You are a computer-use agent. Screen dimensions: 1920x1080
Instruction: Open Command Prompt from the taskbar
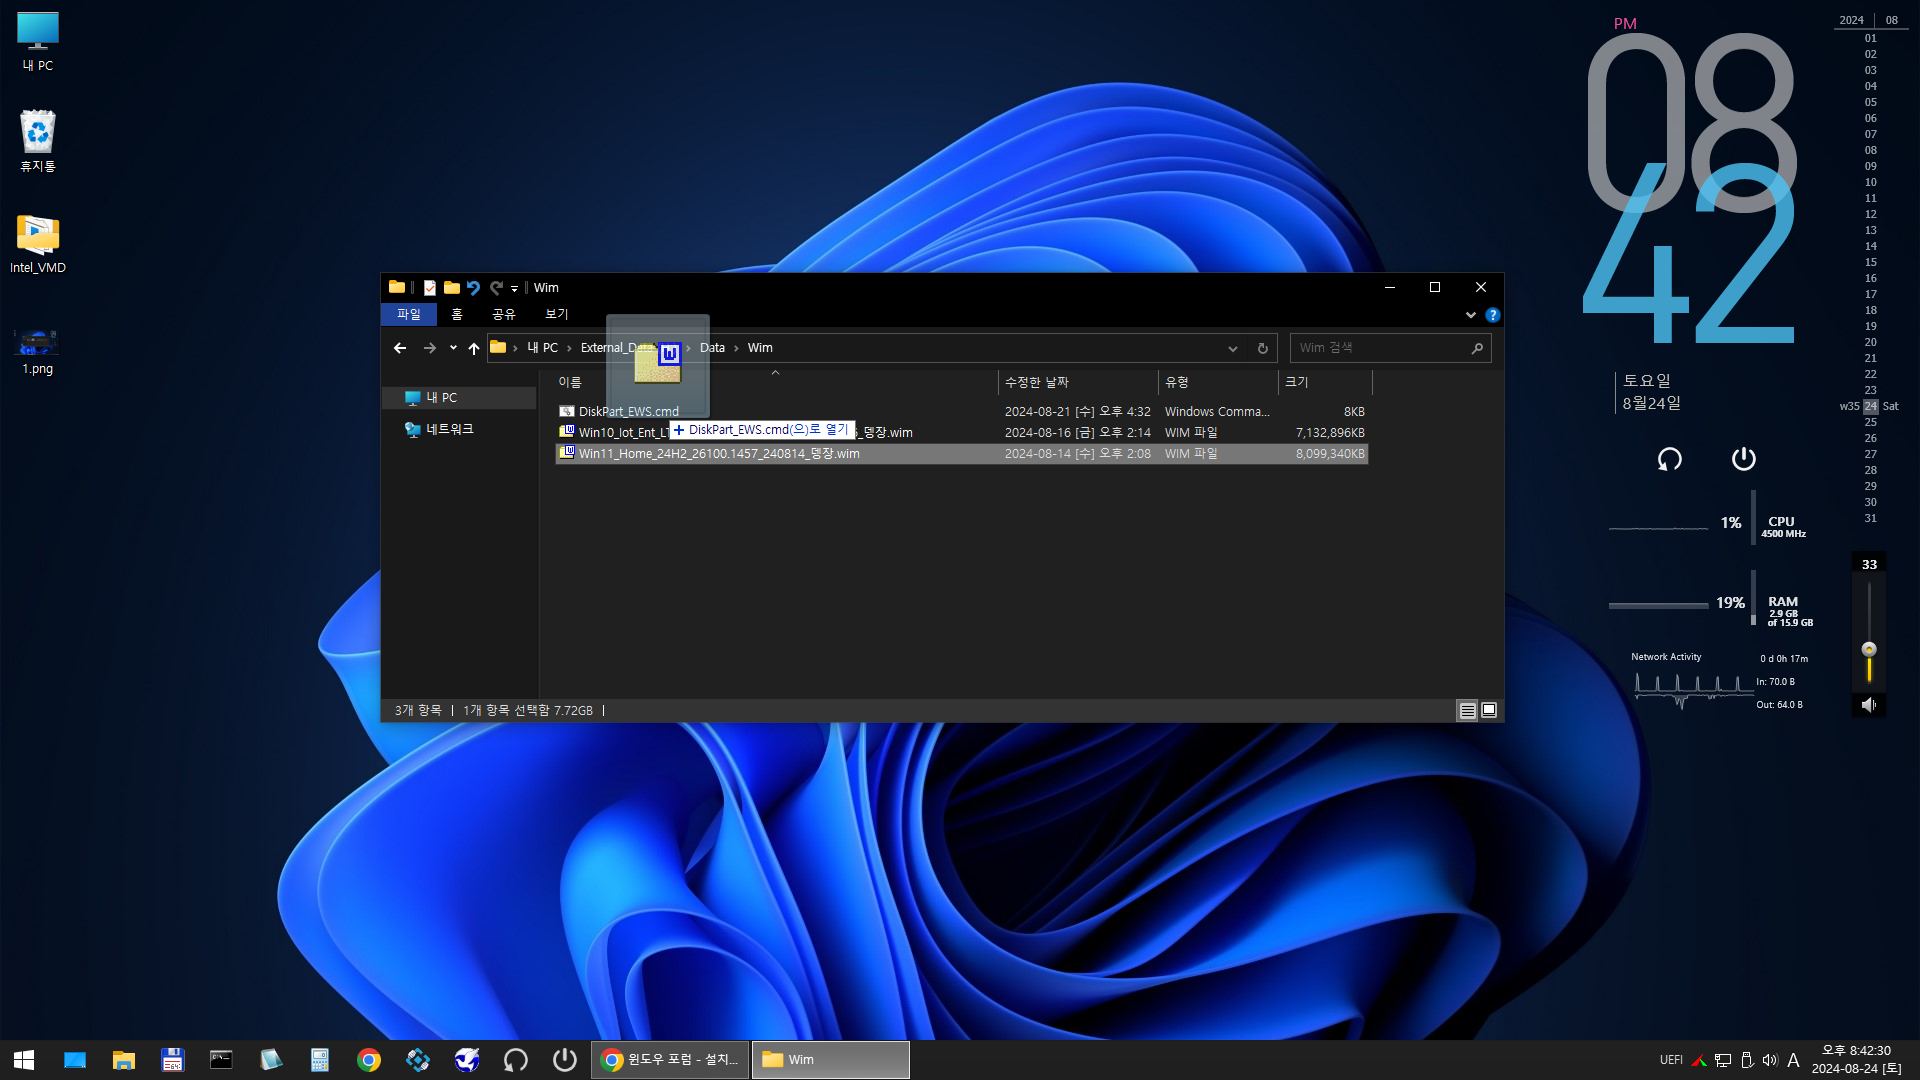click(221, 1060)
